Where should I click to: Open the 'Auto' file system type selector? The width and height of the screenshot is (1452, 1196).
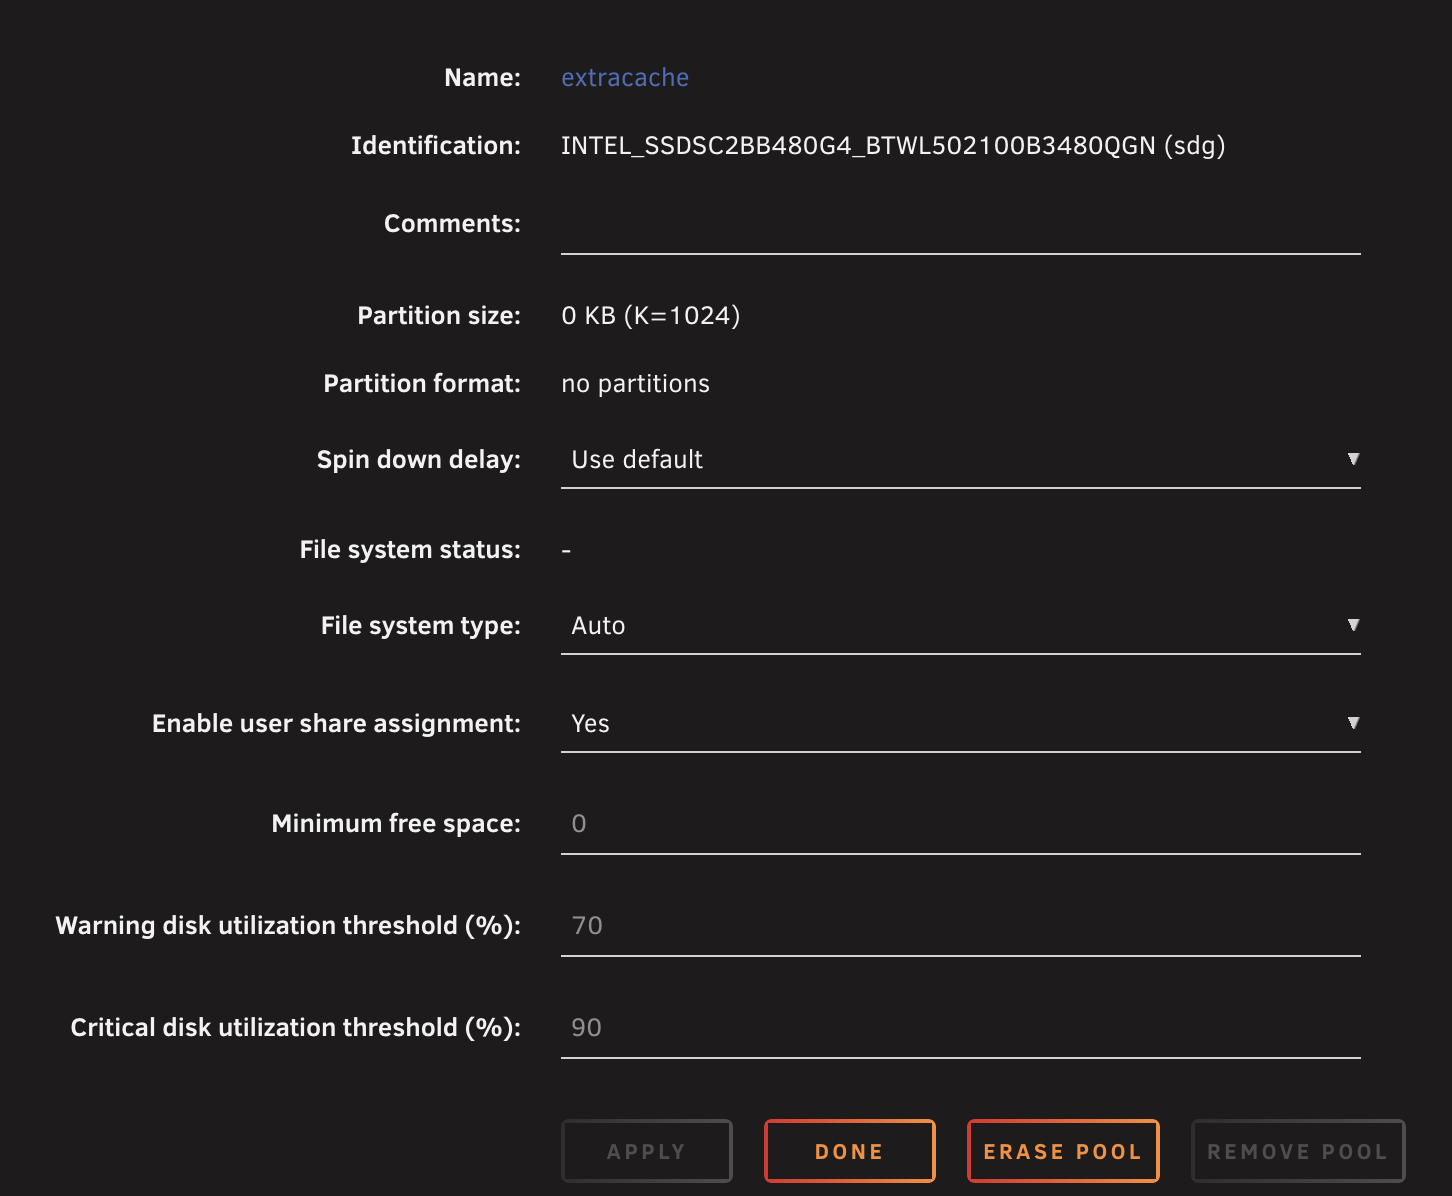tap(961, 626)
